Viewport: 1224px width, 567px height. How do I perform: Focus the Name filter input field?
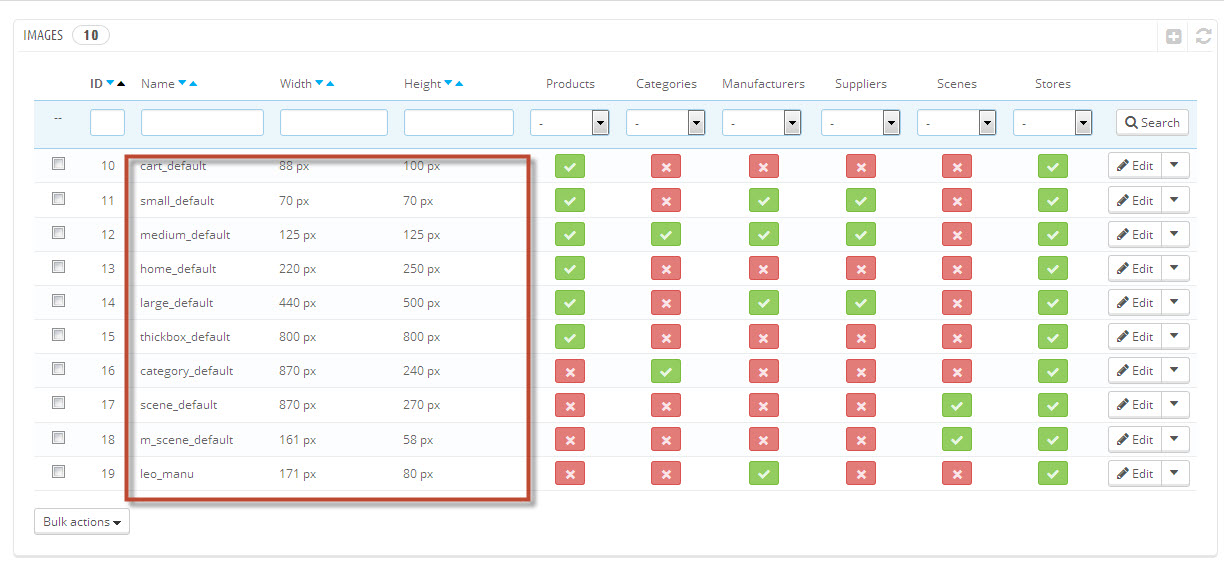pyautogui.click(x=202, y=123)
